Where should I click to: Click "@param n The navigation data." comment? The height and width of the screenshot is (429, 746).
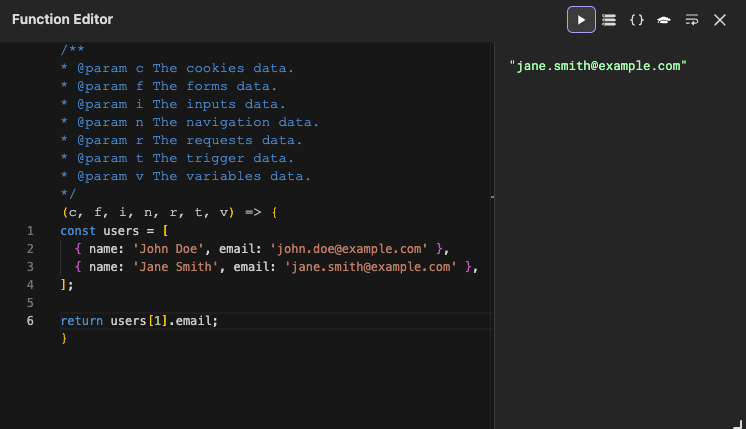(189, 123)
